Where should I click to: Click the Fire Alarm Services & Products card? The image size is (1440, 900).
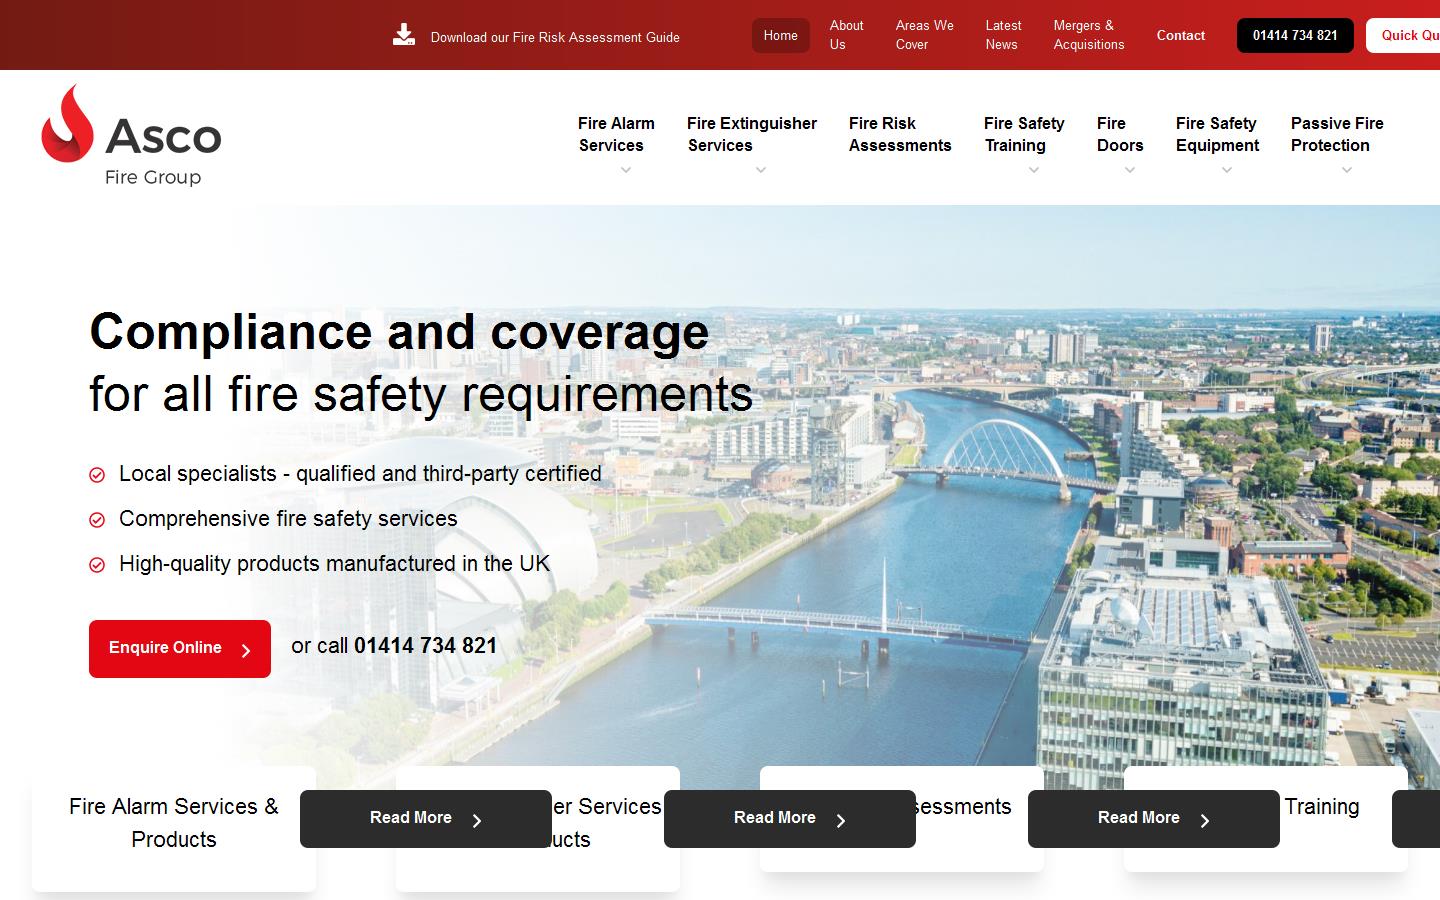pyautogui.click(x=174, y=823)
